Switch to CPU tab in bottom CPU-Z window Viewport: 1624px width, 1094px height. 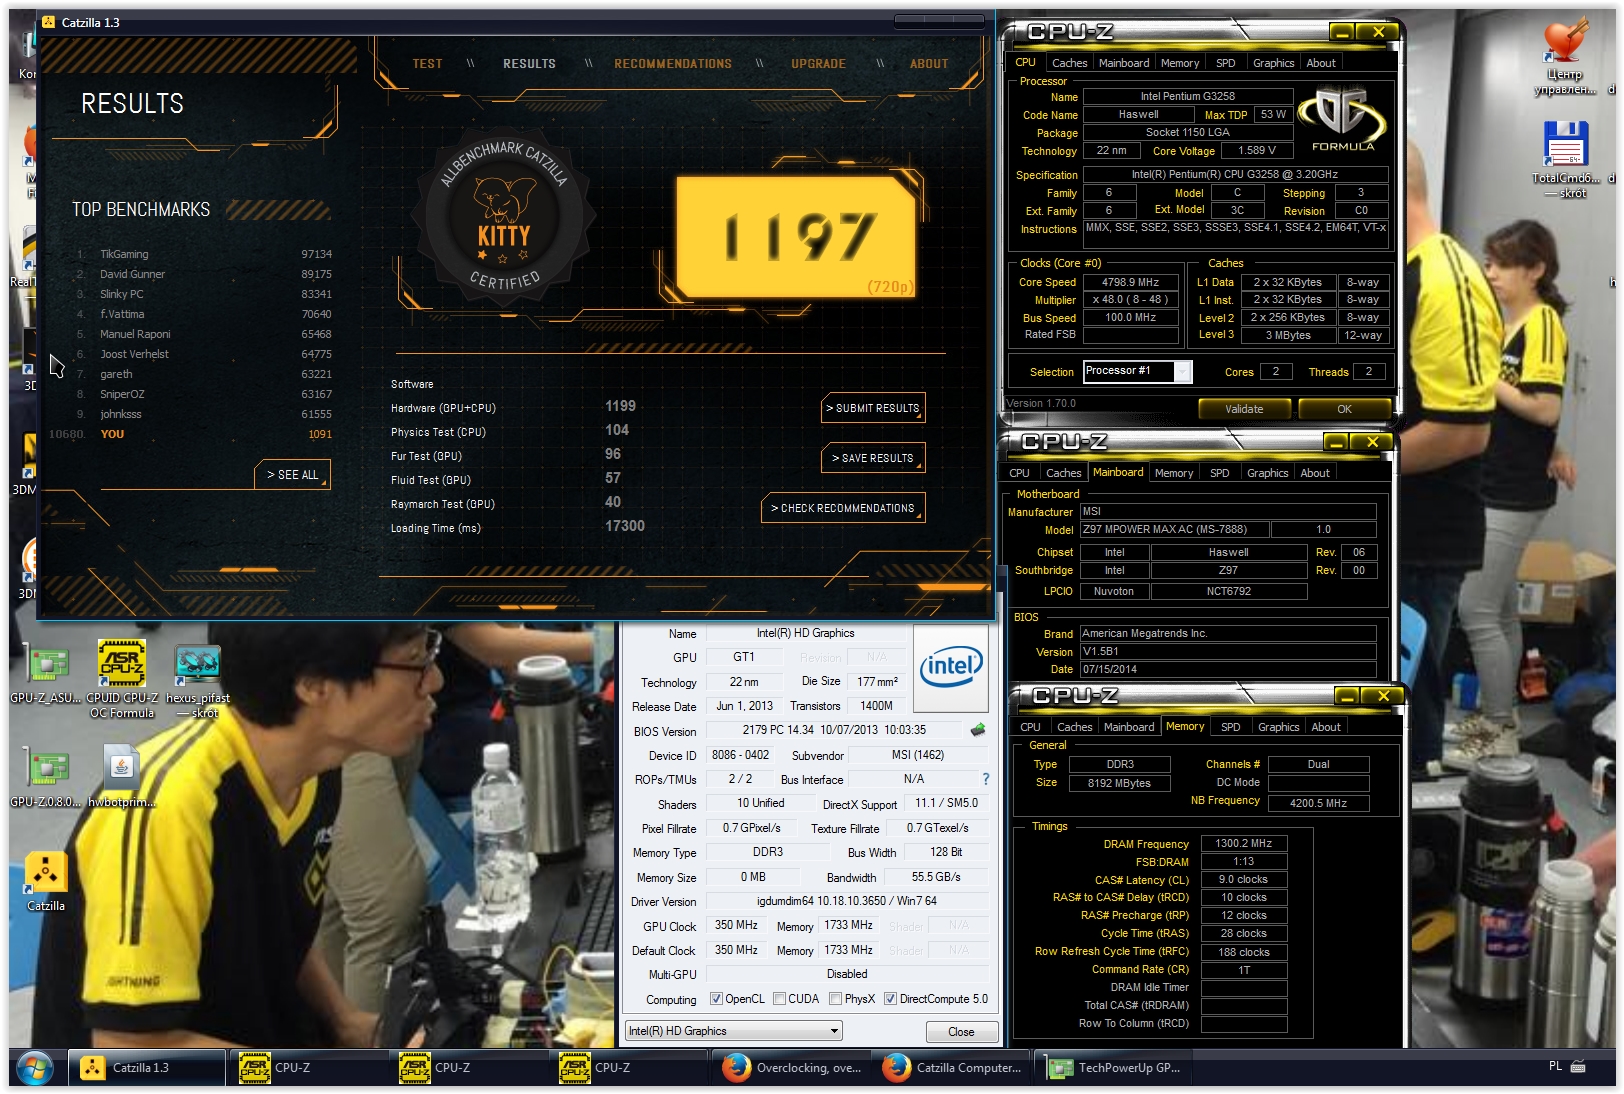point(1030,727)
